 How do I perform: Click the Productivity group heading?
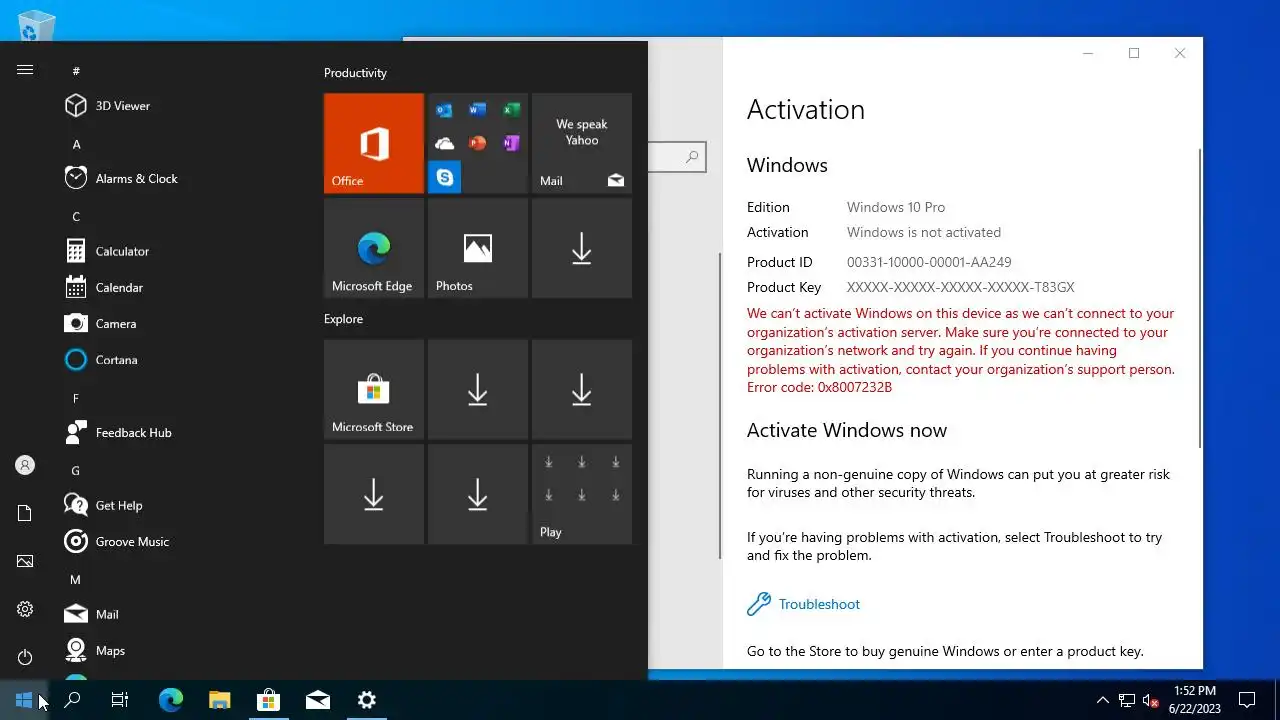pos(355,73)
